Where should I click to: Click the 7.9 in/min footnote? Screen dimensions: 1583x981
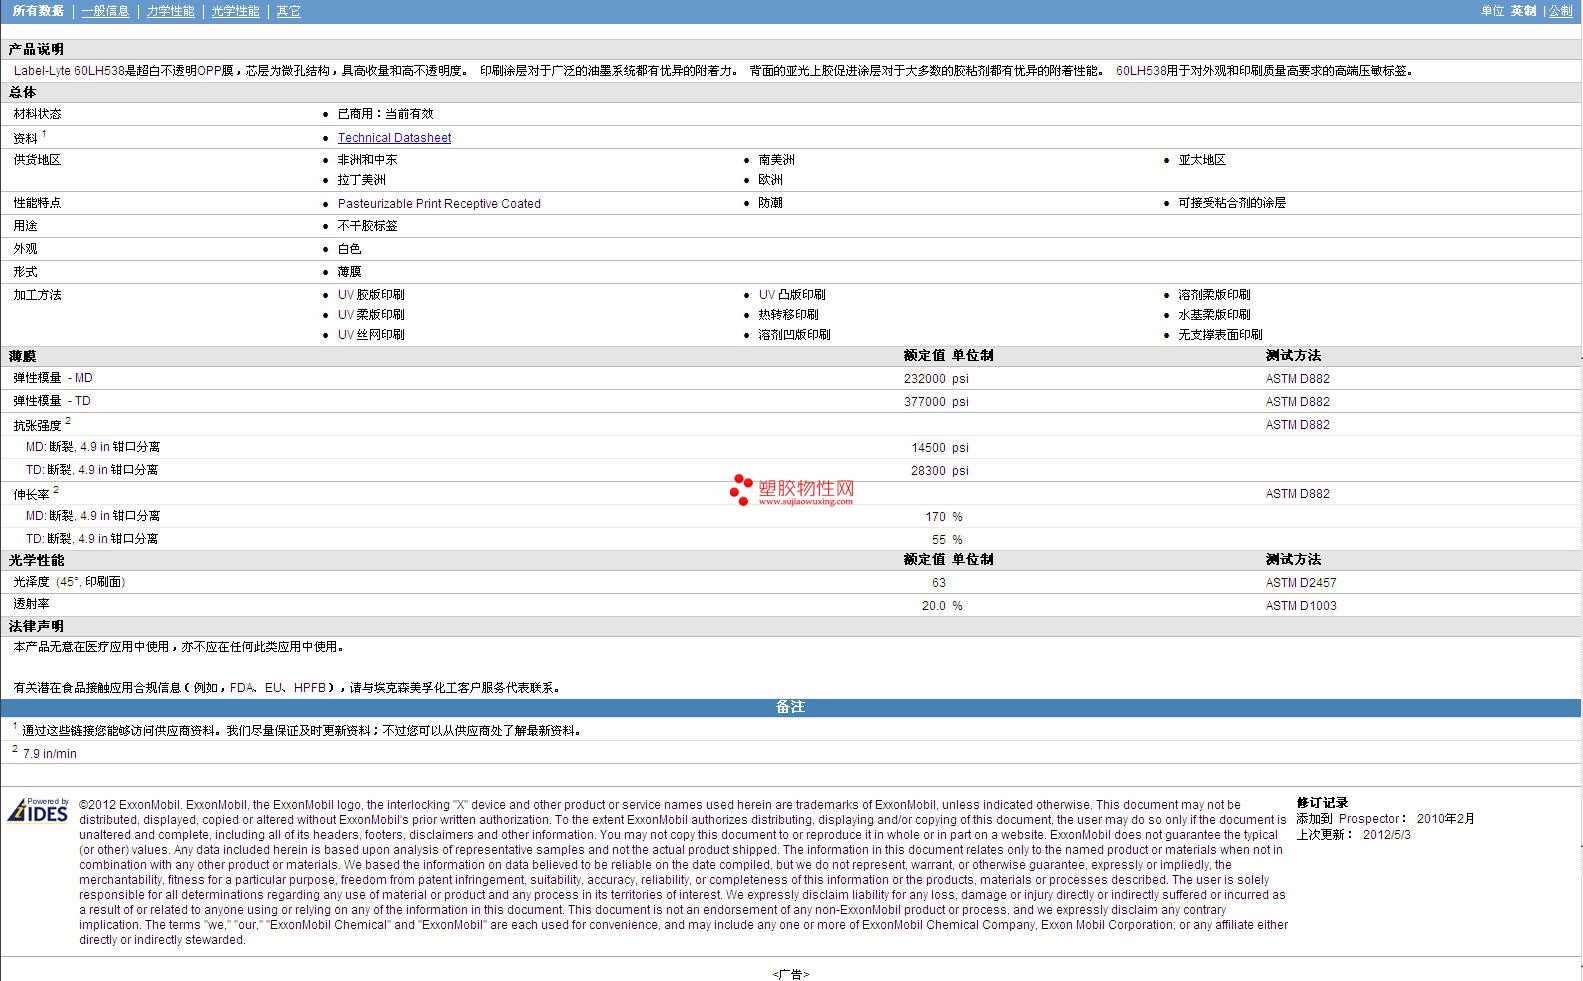(x=50, y=754)
